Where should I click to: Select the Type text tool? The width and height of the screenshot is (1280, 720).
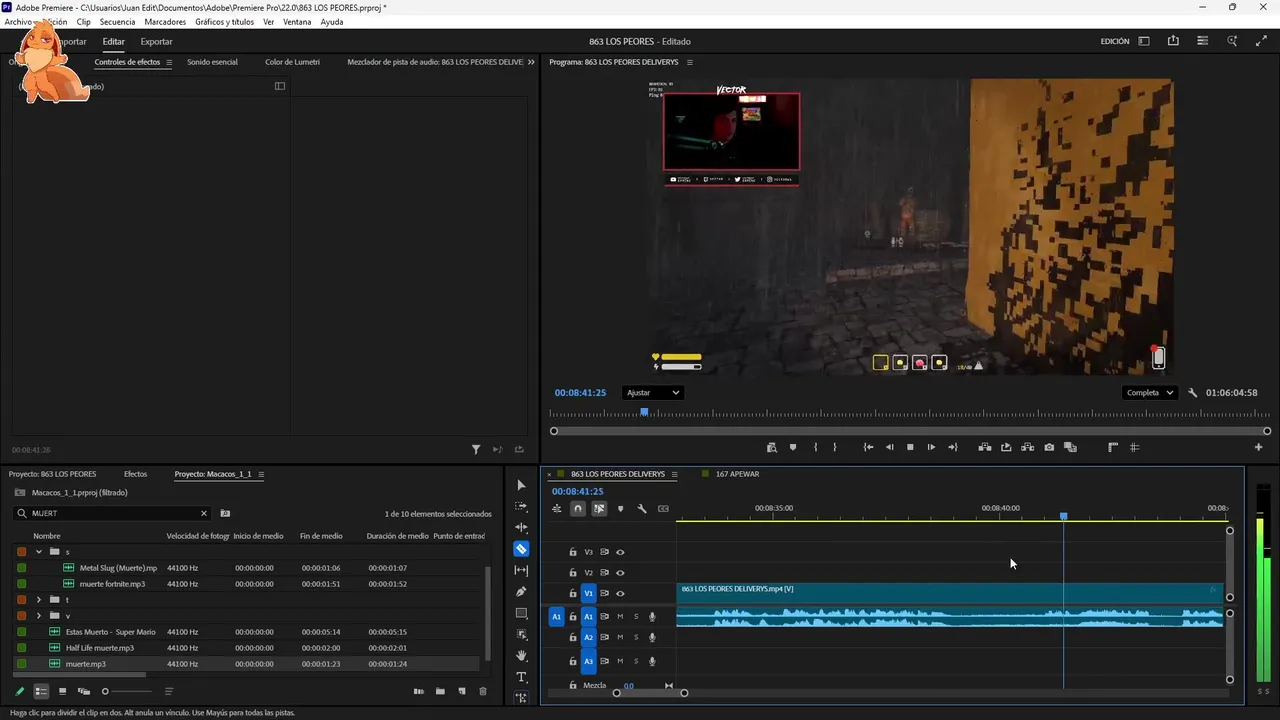(x=521, y=677)
